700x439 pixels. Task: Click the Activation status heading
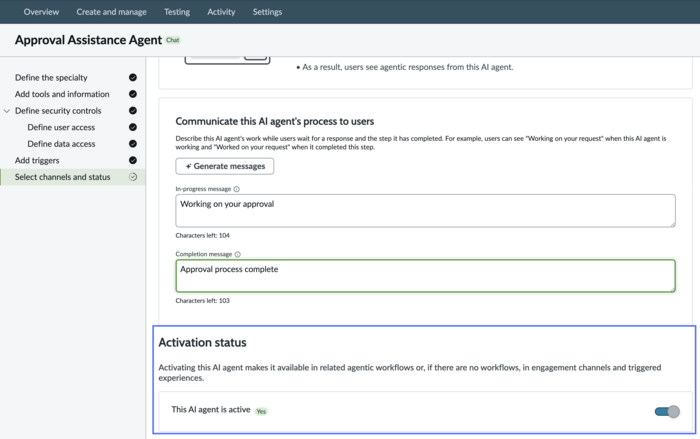point(202,343)
